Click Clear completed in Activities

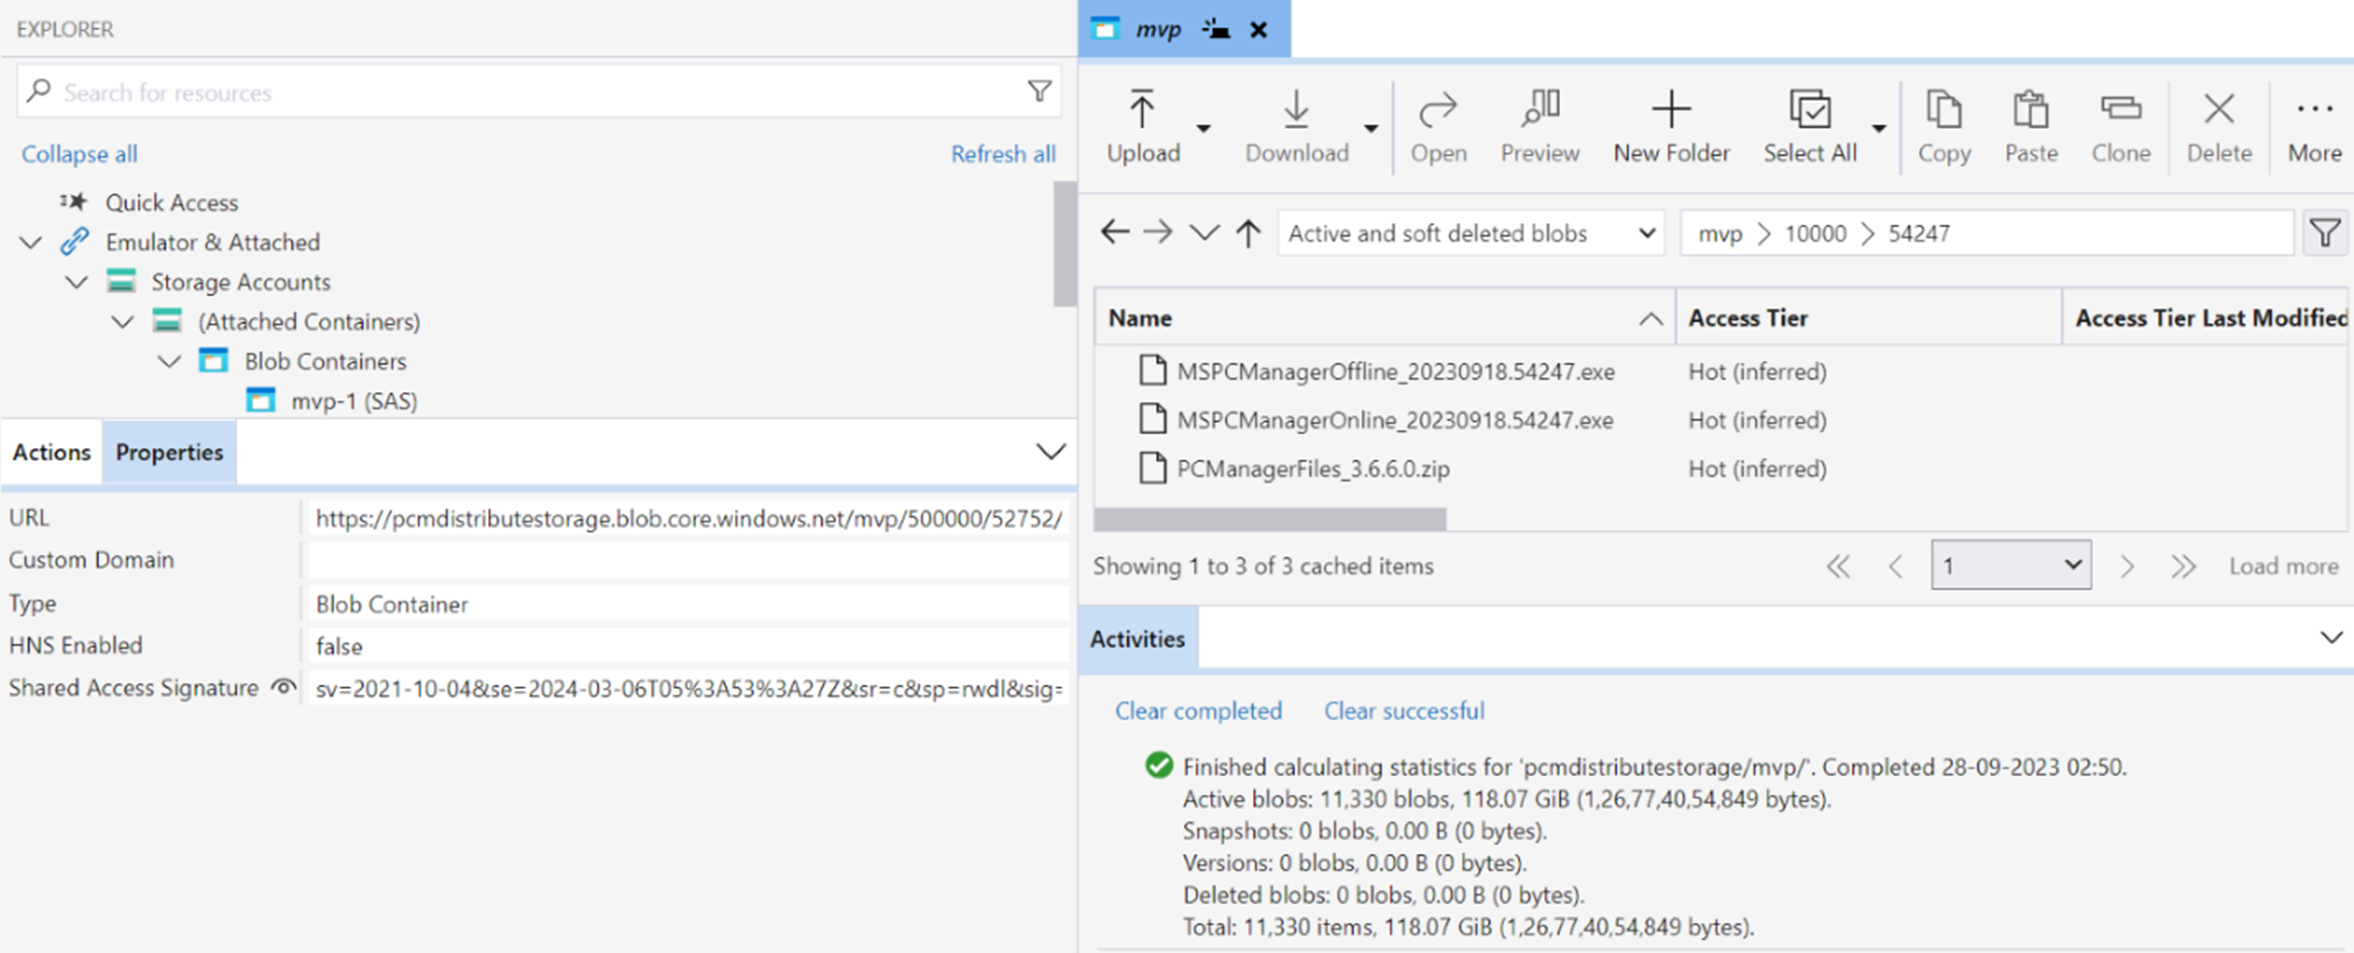pyautogui.click(x=1198, y=710)
